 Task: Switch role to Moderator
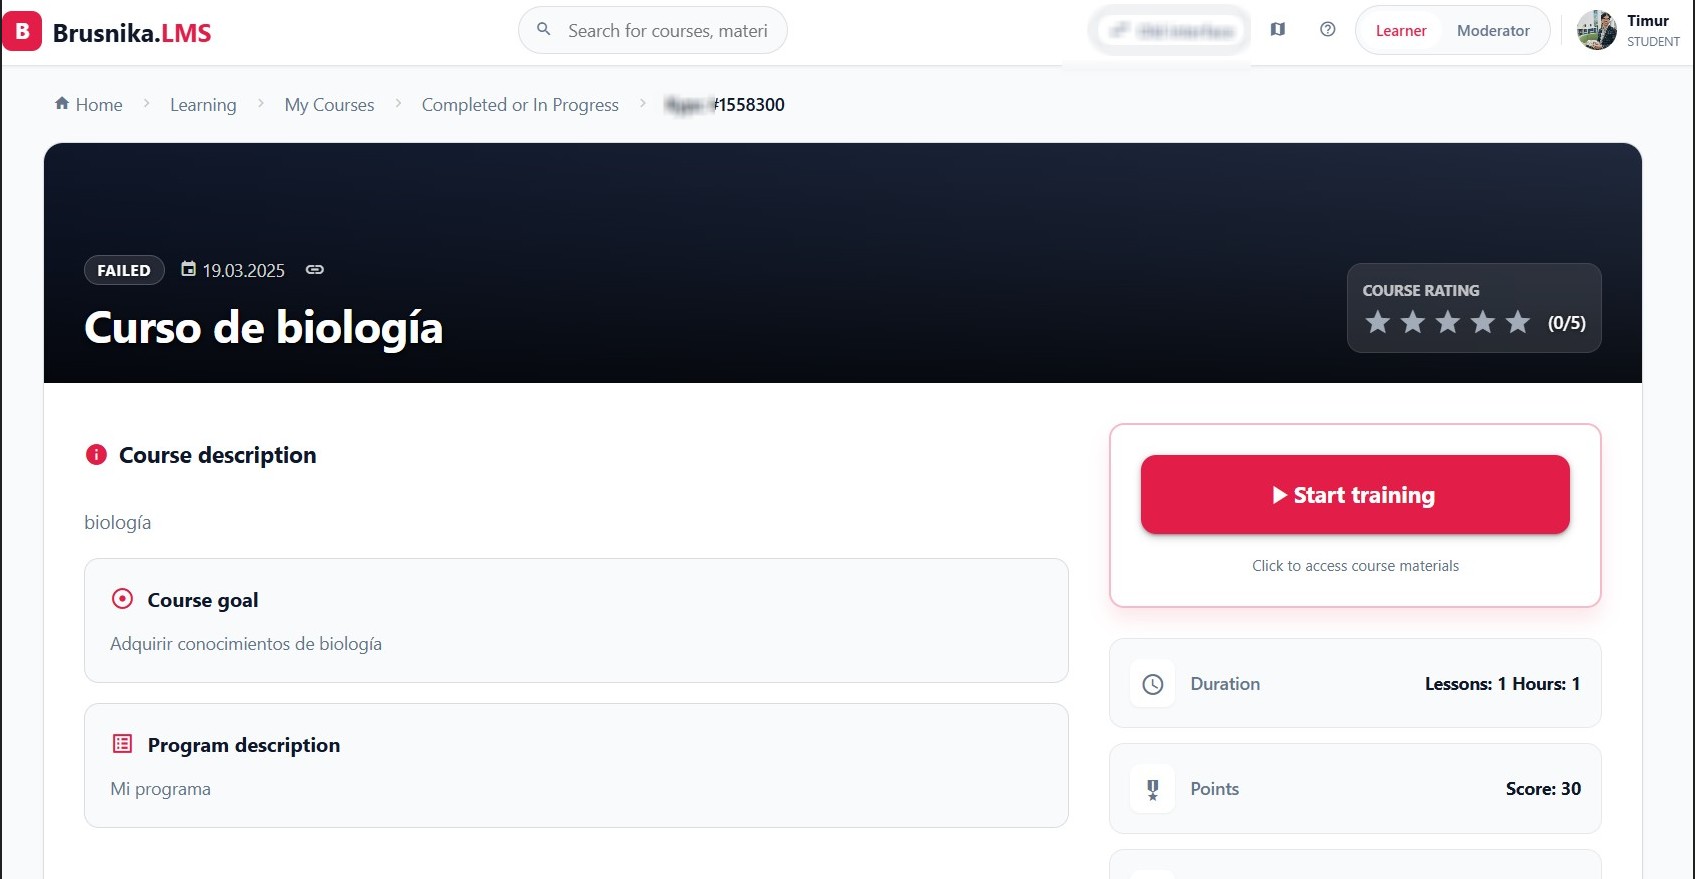(1493, 31)
